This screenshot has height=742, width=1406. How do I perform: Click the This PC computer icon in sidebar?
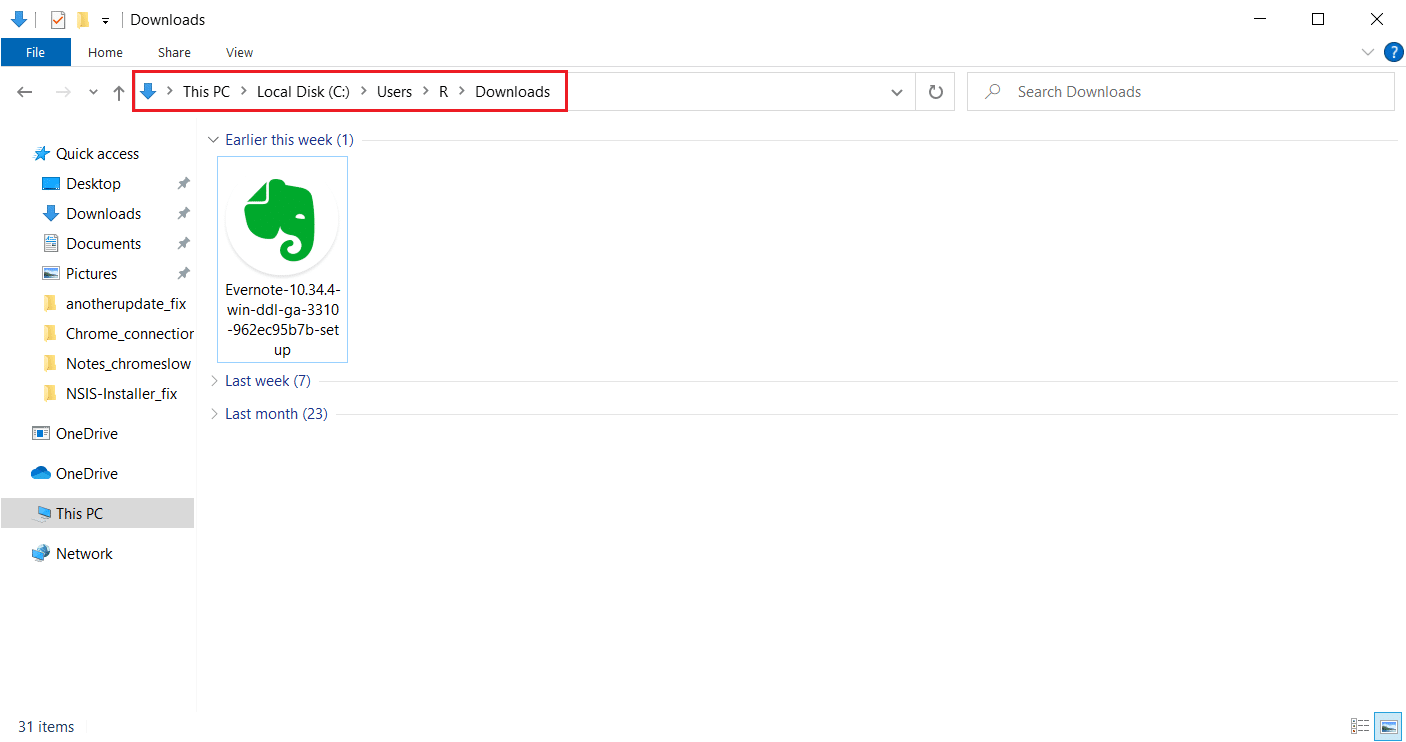[41, 514]
